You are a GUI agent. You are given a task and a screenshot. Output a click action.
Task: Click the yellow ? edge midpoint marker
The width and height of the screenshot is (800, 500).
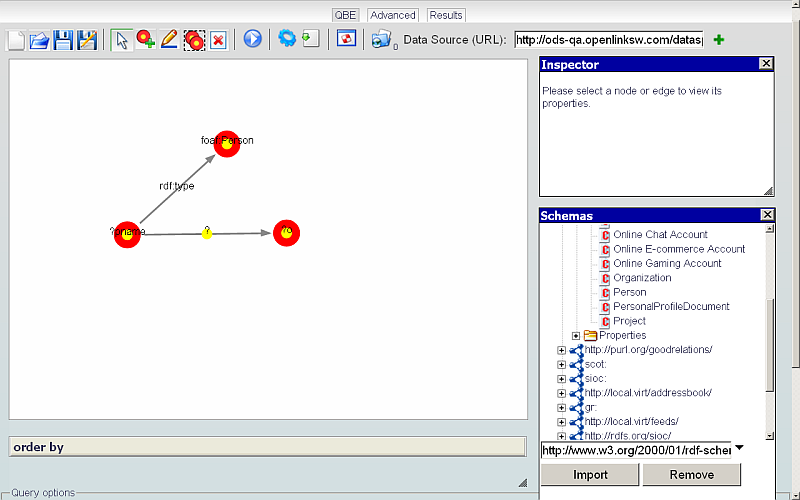click(207, 234)
